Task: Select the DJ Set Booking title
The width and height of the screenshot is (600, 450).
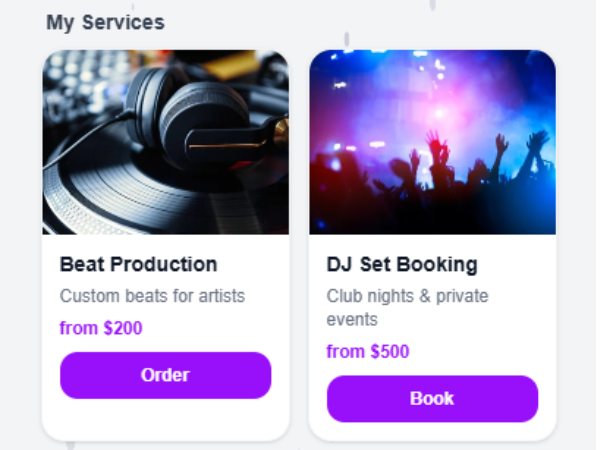Action: (x=402, y=265)
